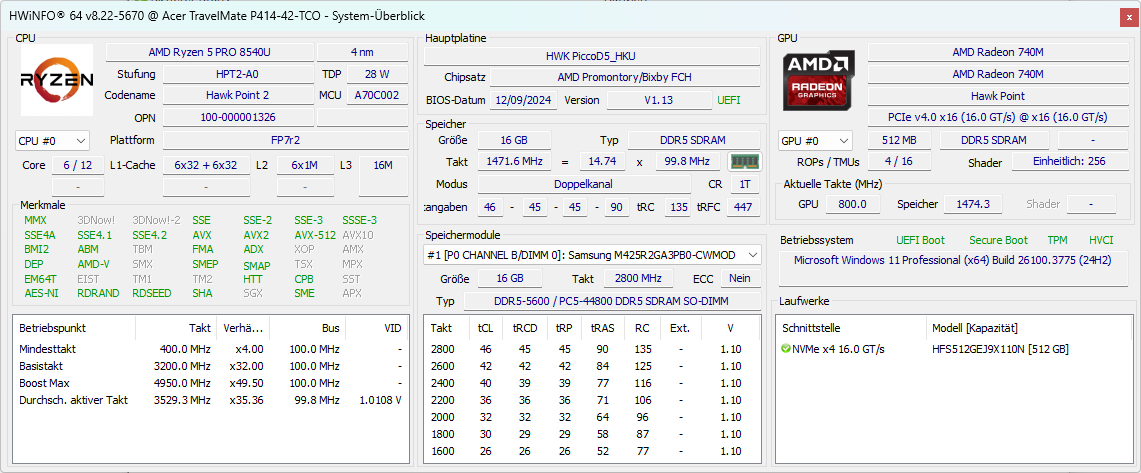Select the Boost Max row
Viewport: 1141px width, 473px height.
coord(210,383)
